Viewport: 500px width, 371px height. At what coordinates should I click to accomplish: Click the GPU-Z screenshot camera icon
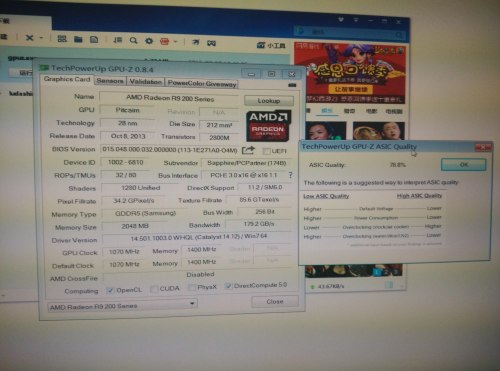292,85
